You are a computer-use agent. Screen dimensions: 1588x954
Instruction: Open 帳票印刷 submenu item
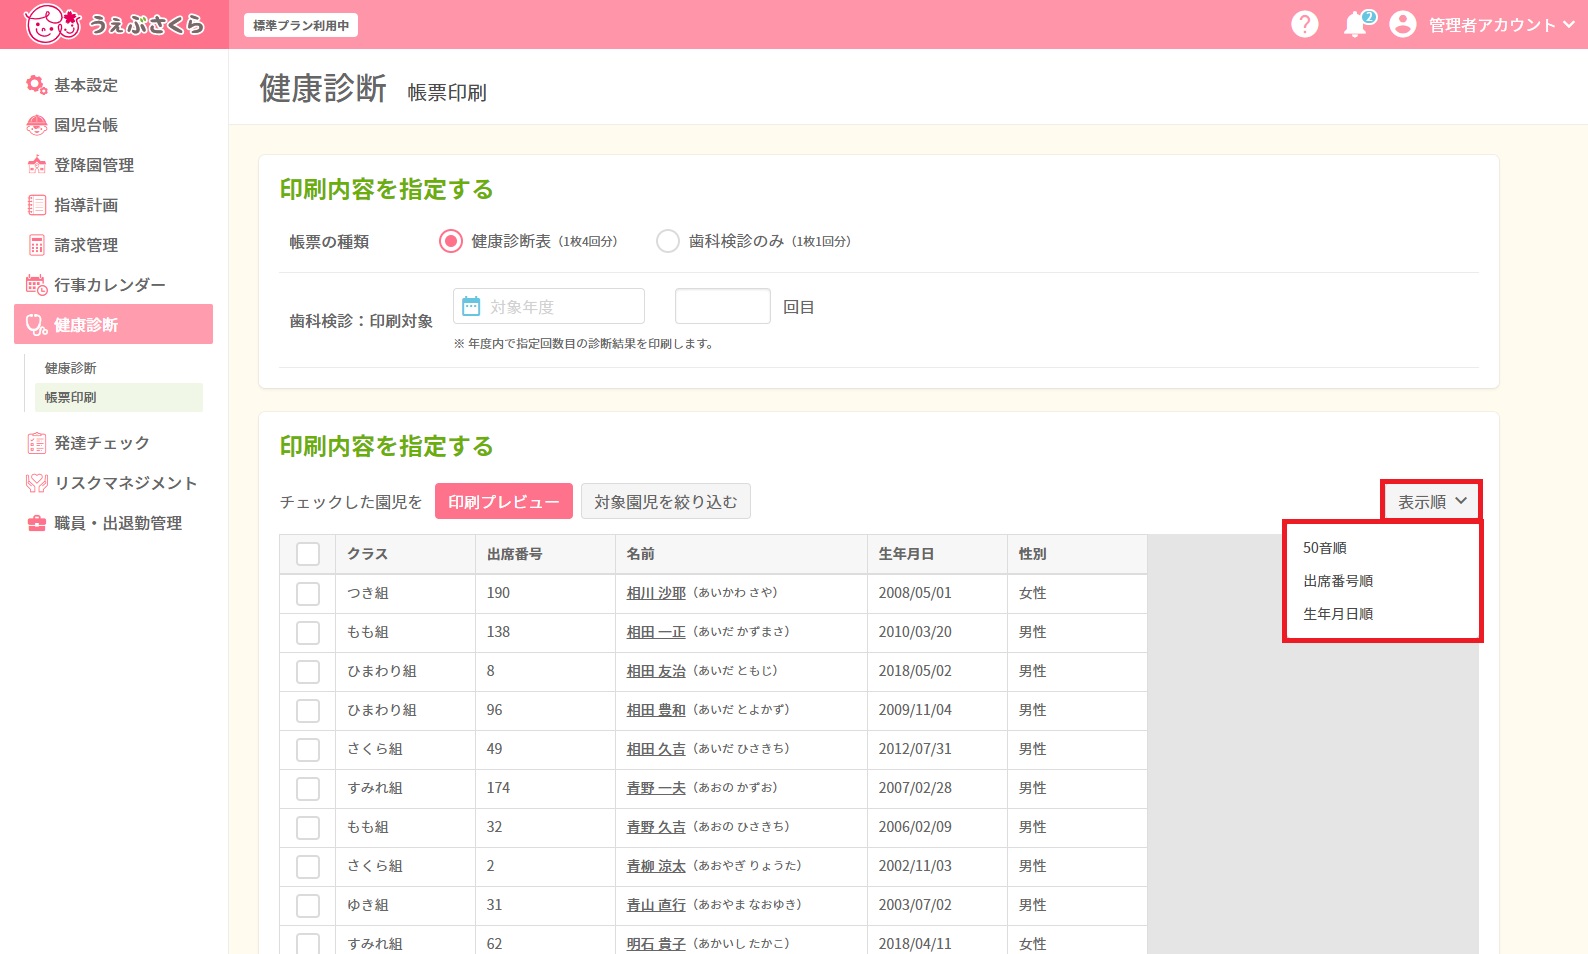click(x=119, y=397)
